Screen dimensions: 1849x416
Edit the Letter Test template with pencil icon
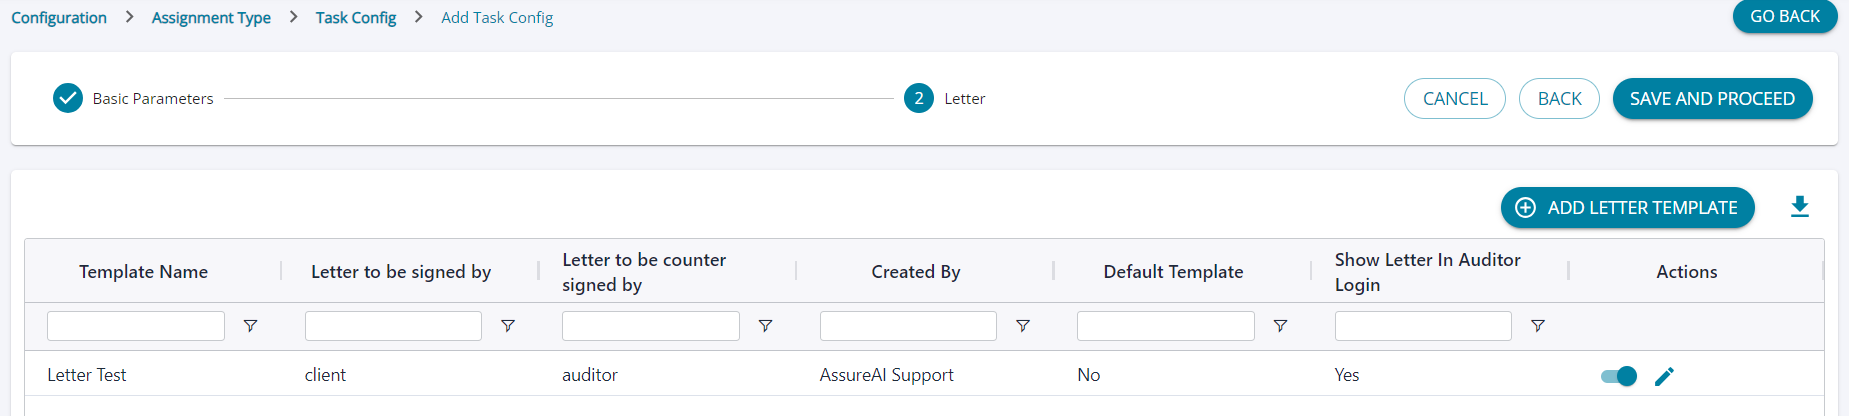point(1664,376)
